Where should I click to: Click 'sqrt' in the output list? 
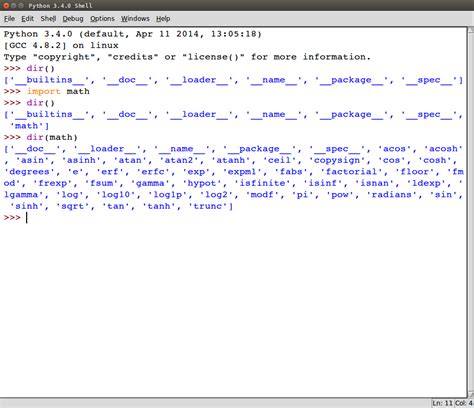click(73, 206)
